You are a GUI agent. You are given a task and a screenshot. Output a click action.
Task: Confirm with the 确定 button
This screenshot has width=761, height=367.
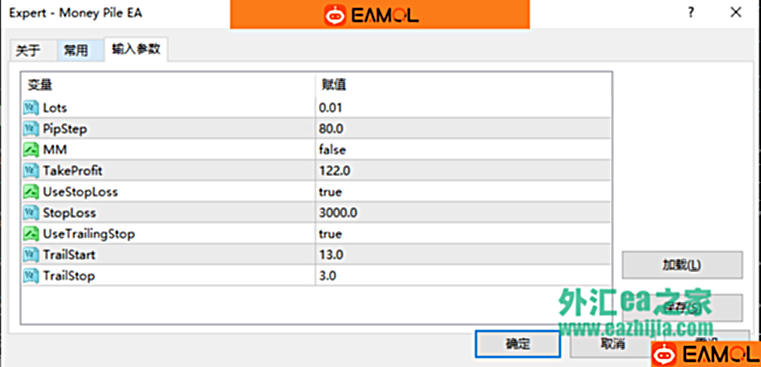(518, 345)
